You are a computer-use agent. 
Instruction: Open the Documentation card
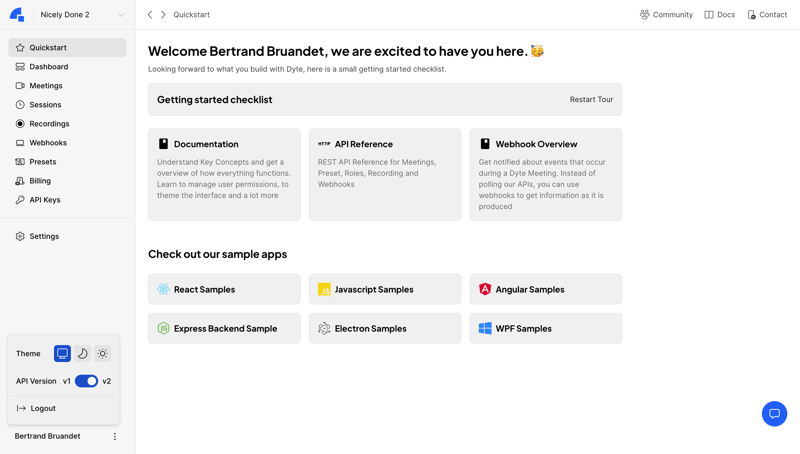[224, 174]
